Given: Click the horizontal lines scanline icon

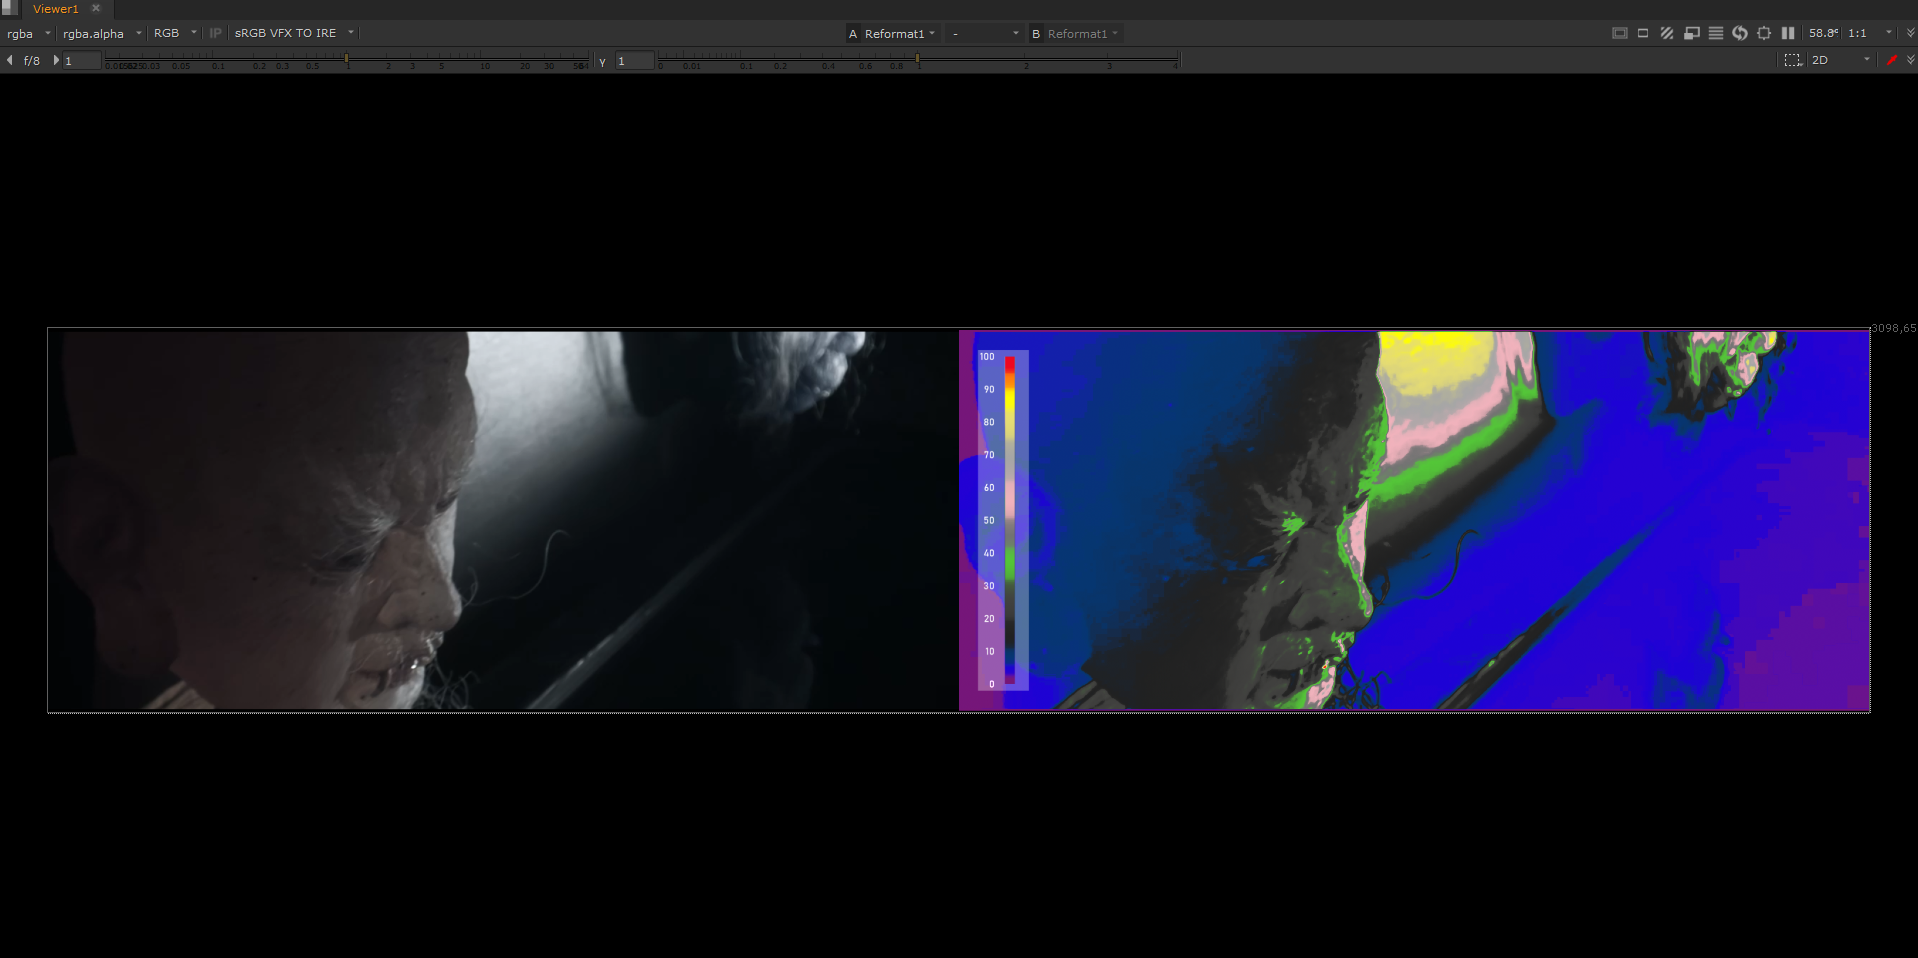Looking at the screenshot, I should click(1716, 33).
